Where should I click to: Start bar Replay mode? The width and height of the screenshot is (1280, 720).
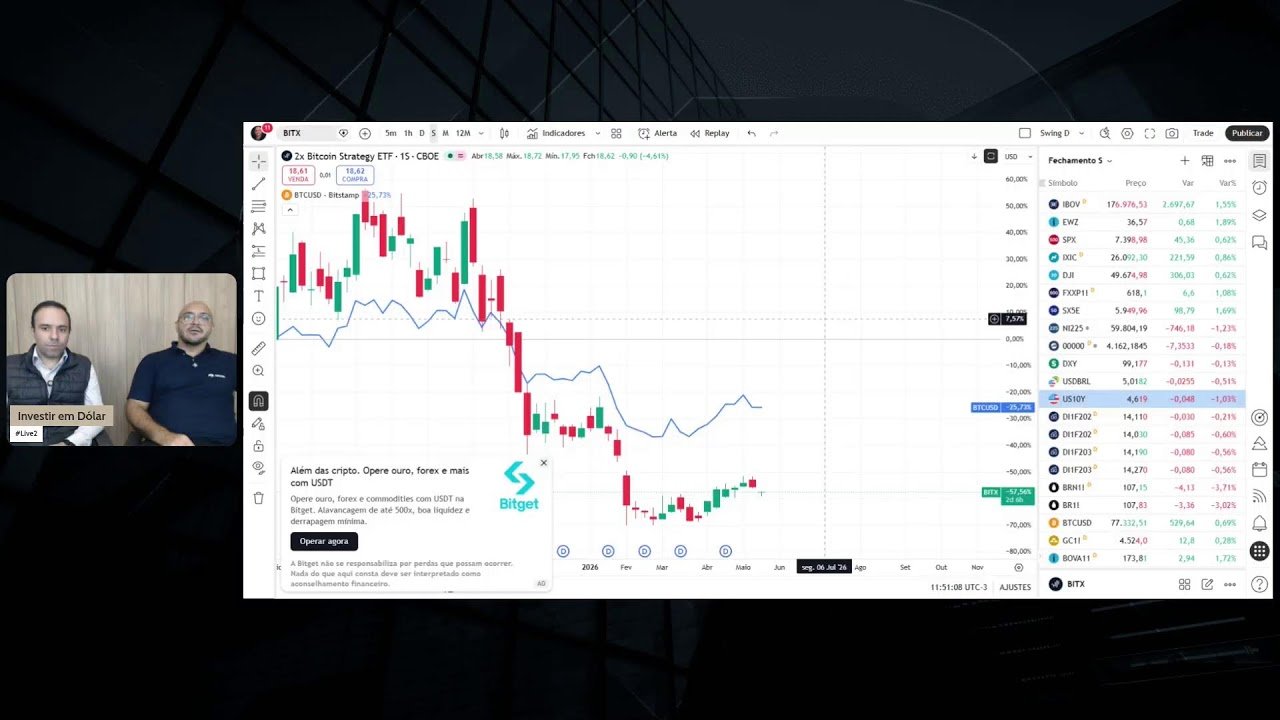[x=710, y=133]
